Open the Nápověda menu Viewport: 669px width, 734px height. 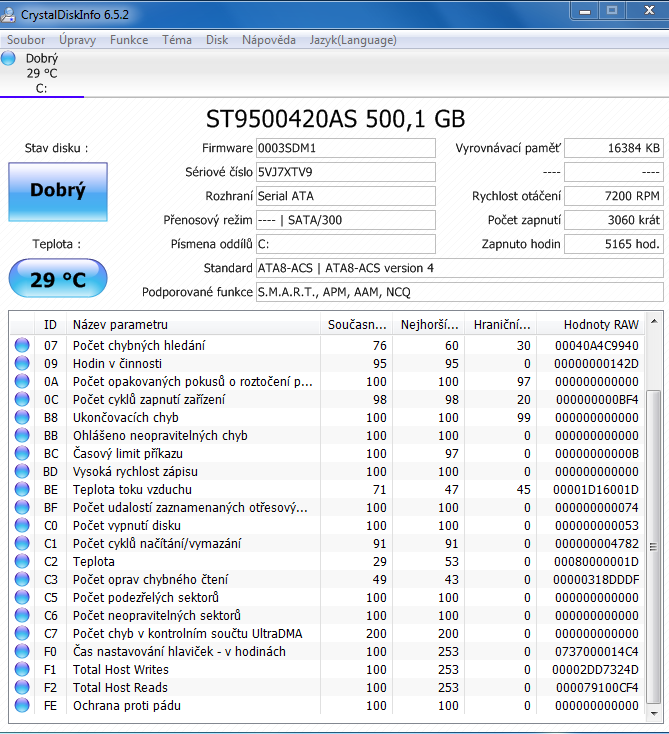coord(269,40)
